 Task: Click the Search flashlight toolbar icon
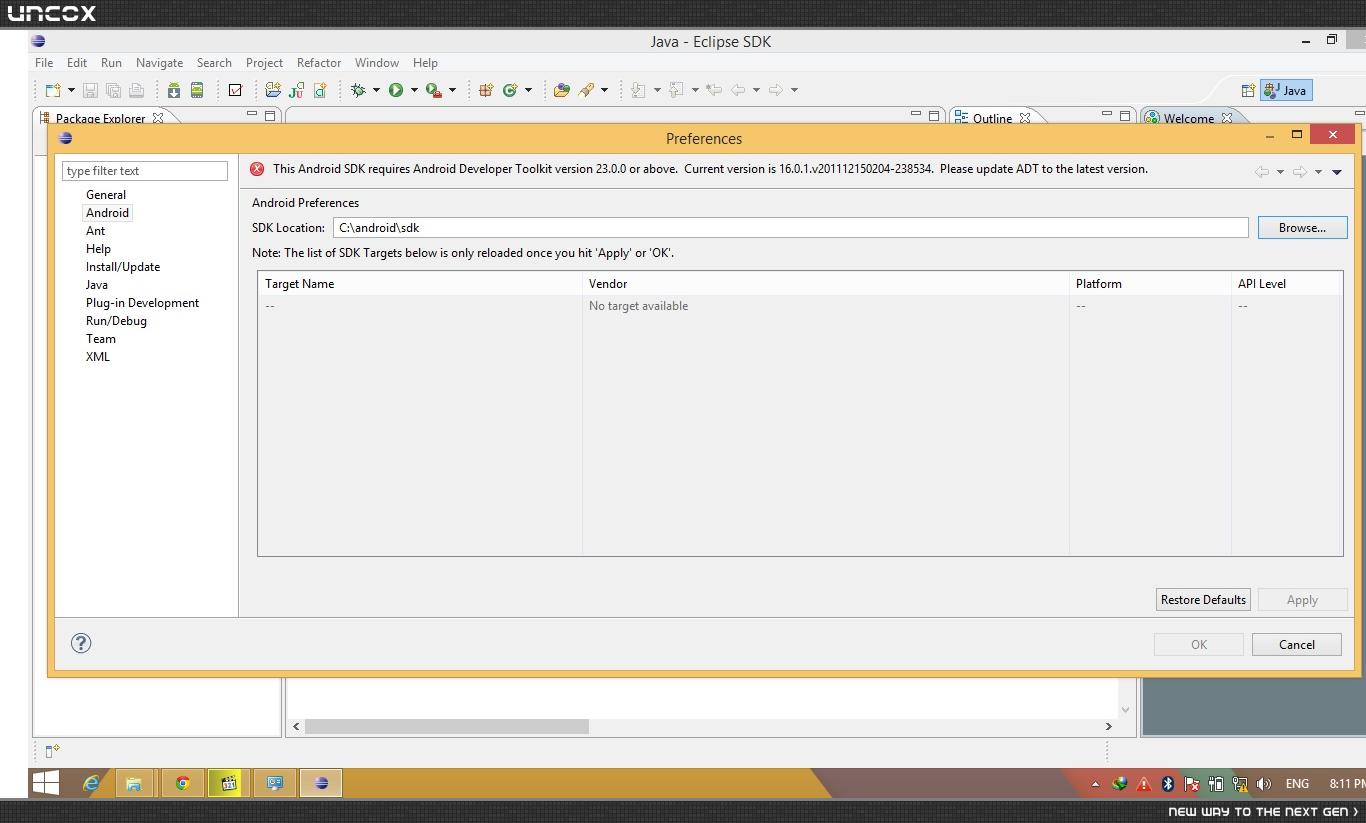point(587,90)
